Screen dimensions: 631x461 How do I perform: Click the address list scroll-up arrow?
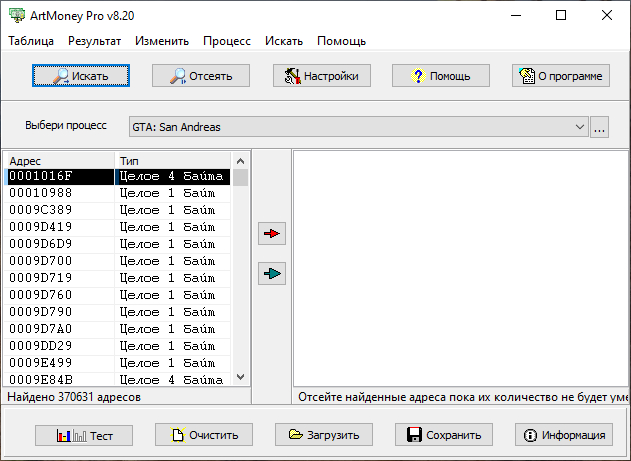coord(240,161)
